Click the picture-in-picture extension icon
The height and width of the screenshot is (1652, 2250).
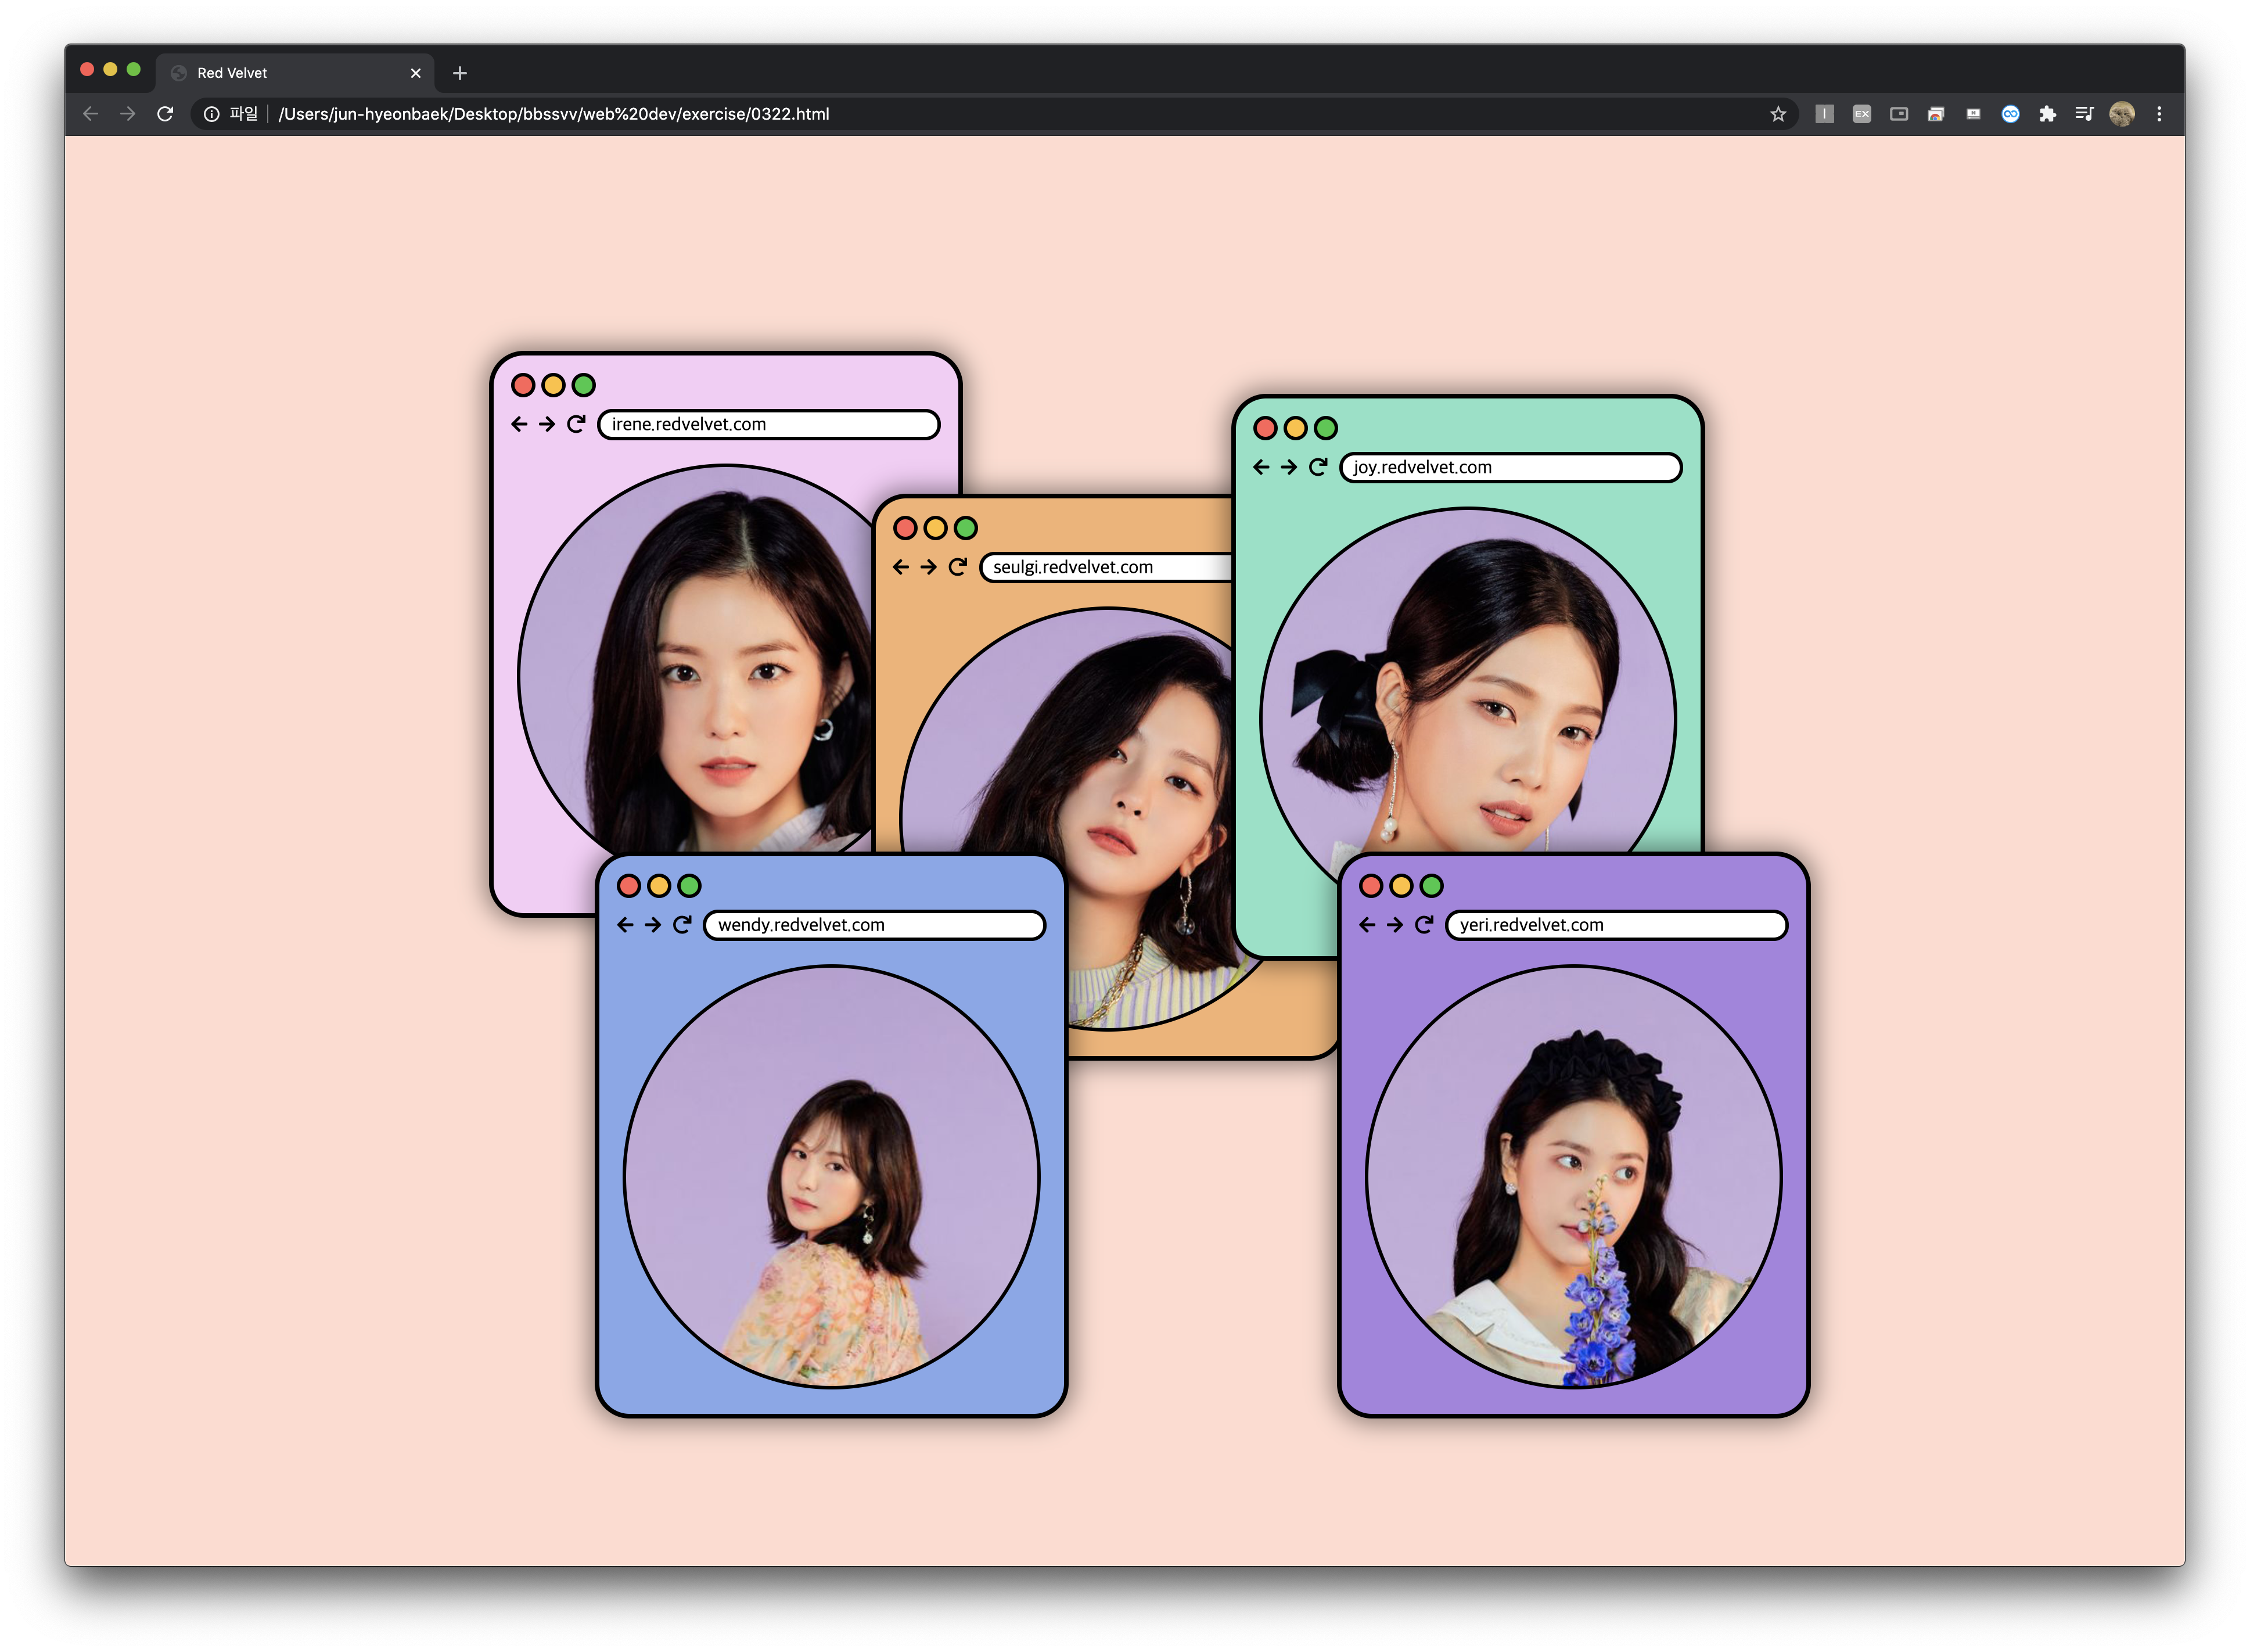(x=1898, y=114)
